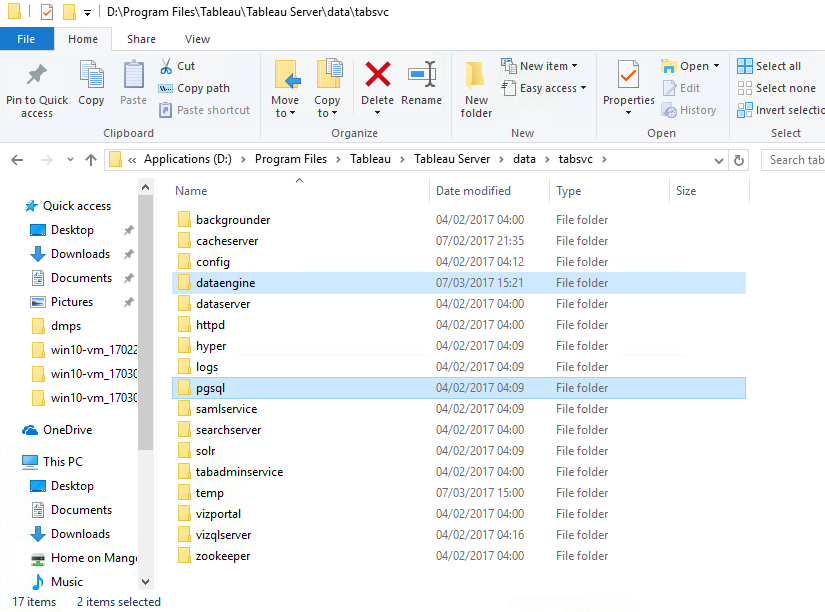825x612 pixels.
Task: Open the Move to menu
Action: coord(285,89)
